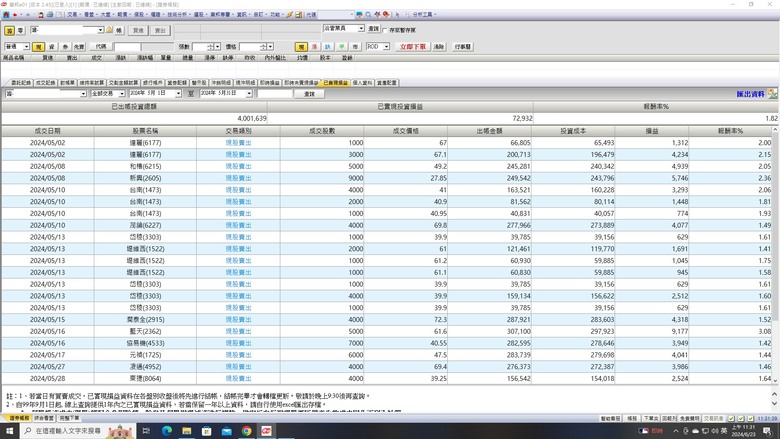The width and height of the screenshot is (780, 439).
Task: Select the 券 short-sell toggle
Action: (65, 47)
